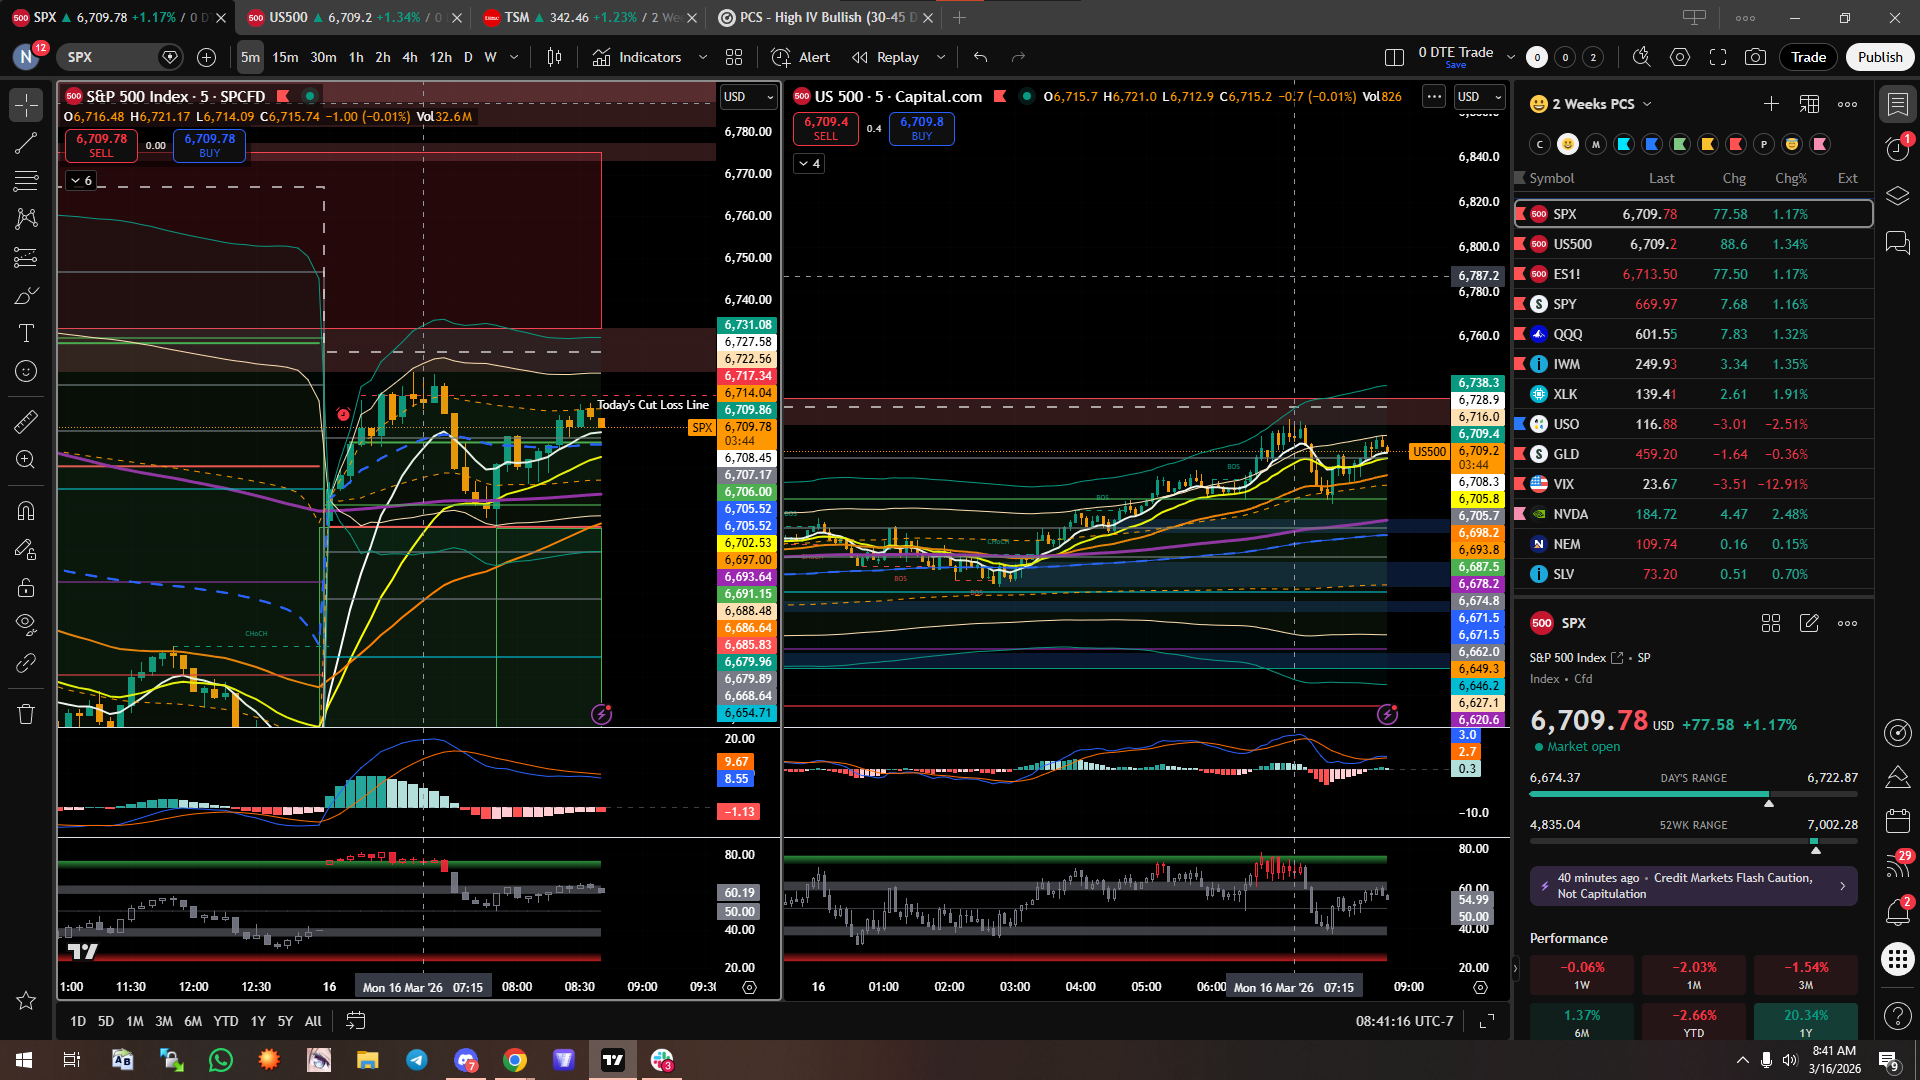The image size is (1920, 1080).
Task: Toggle the hide all drawings eye tool
Action: (x=26, y=624)
